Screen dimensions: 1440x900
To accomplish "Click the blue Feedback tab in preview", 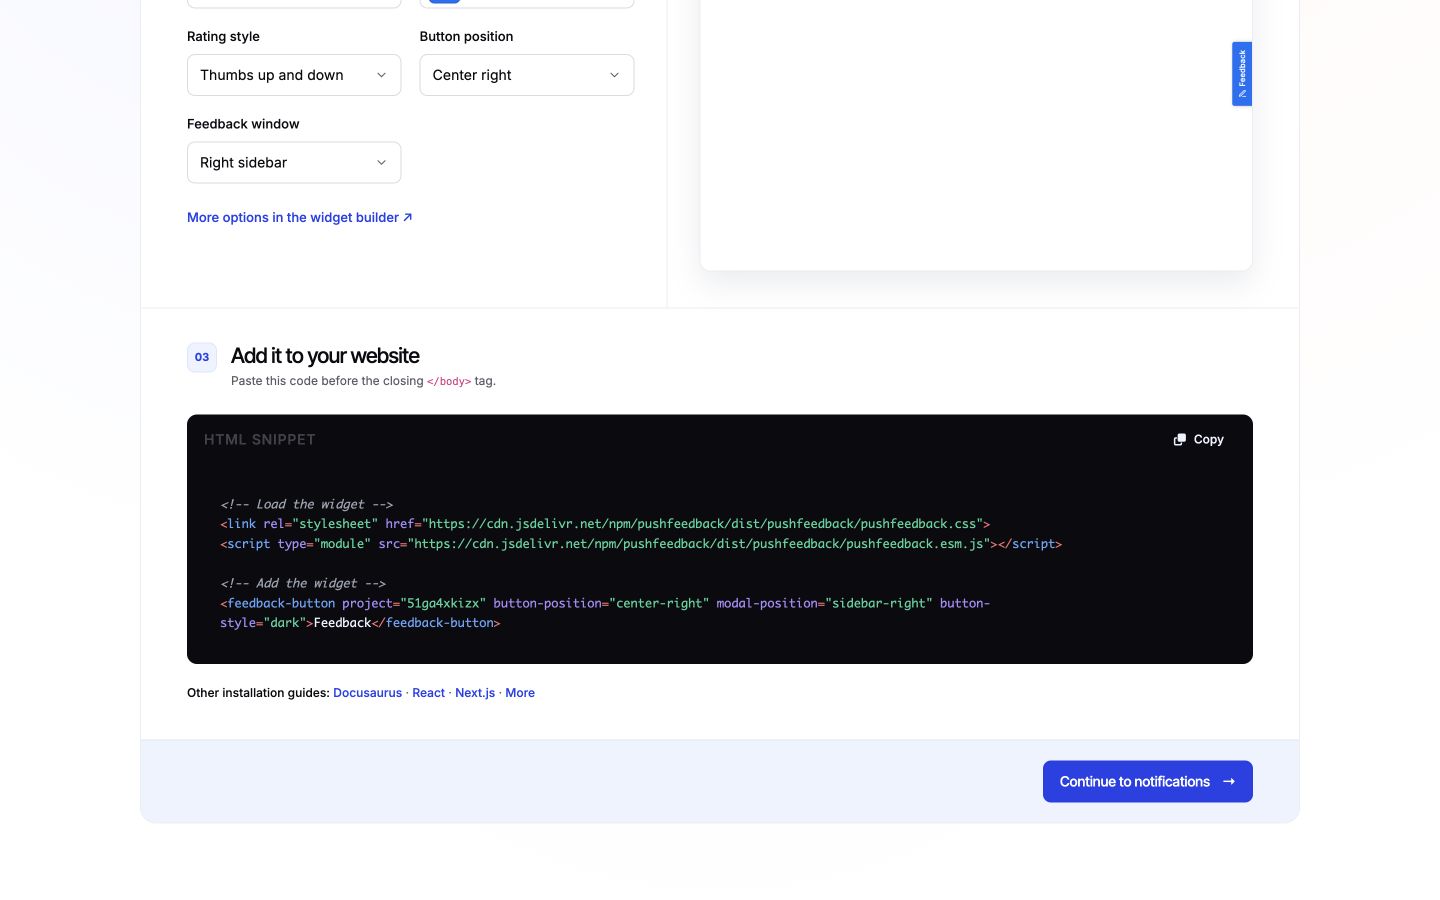I will (1242, 74).
